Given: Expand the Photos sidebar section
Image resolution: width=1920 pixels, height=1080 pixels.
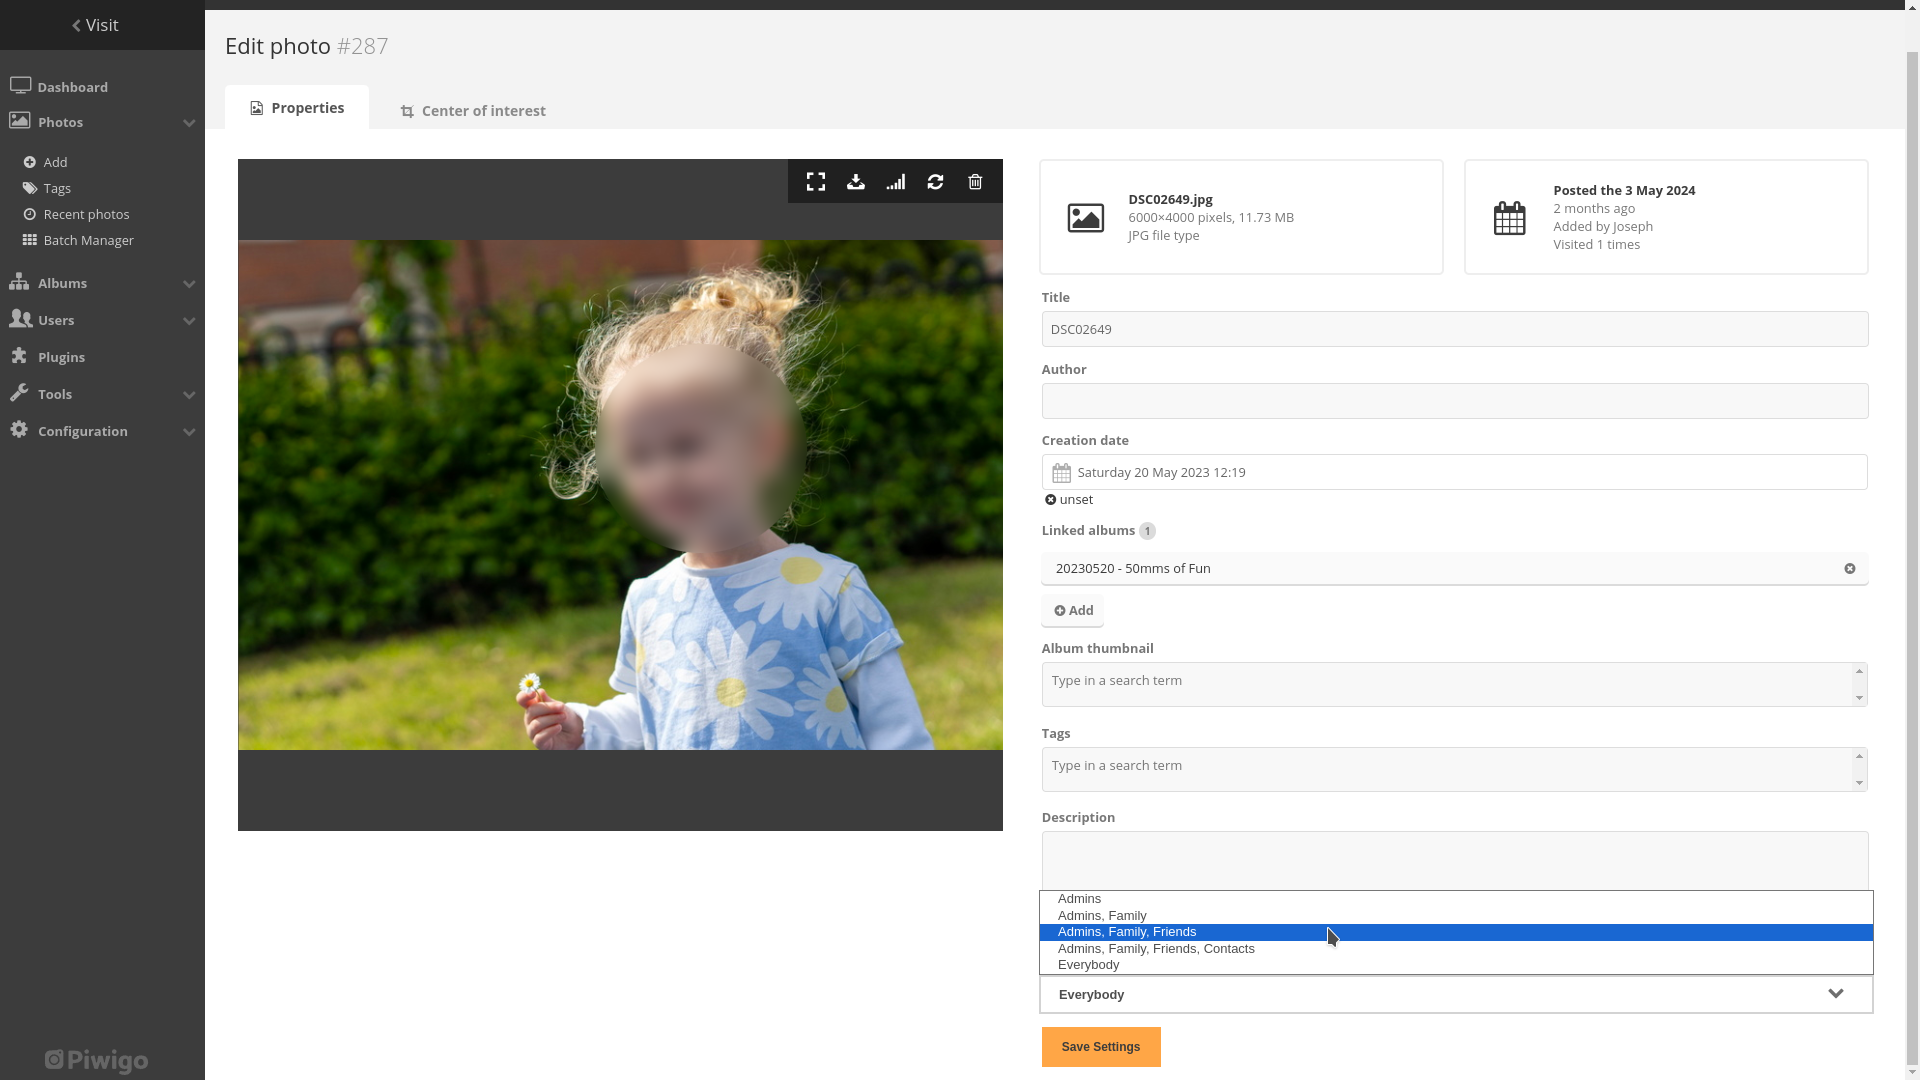Looking at the screenshot, I should (x=189, y=123).
